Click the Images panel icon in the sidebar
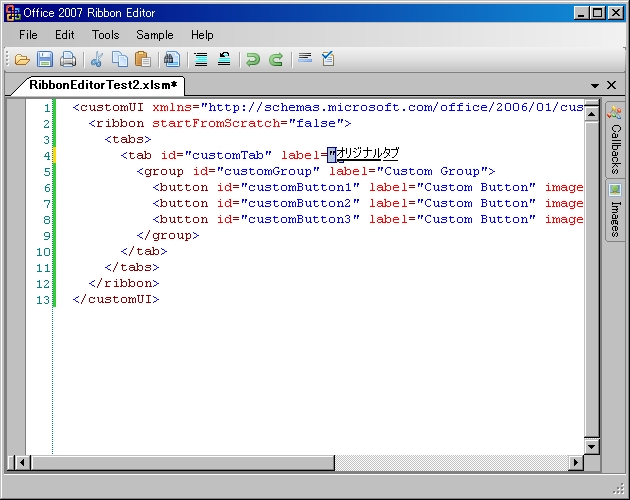Image resolution: width=630 pixels, height=500 pixels. [615, 189]
